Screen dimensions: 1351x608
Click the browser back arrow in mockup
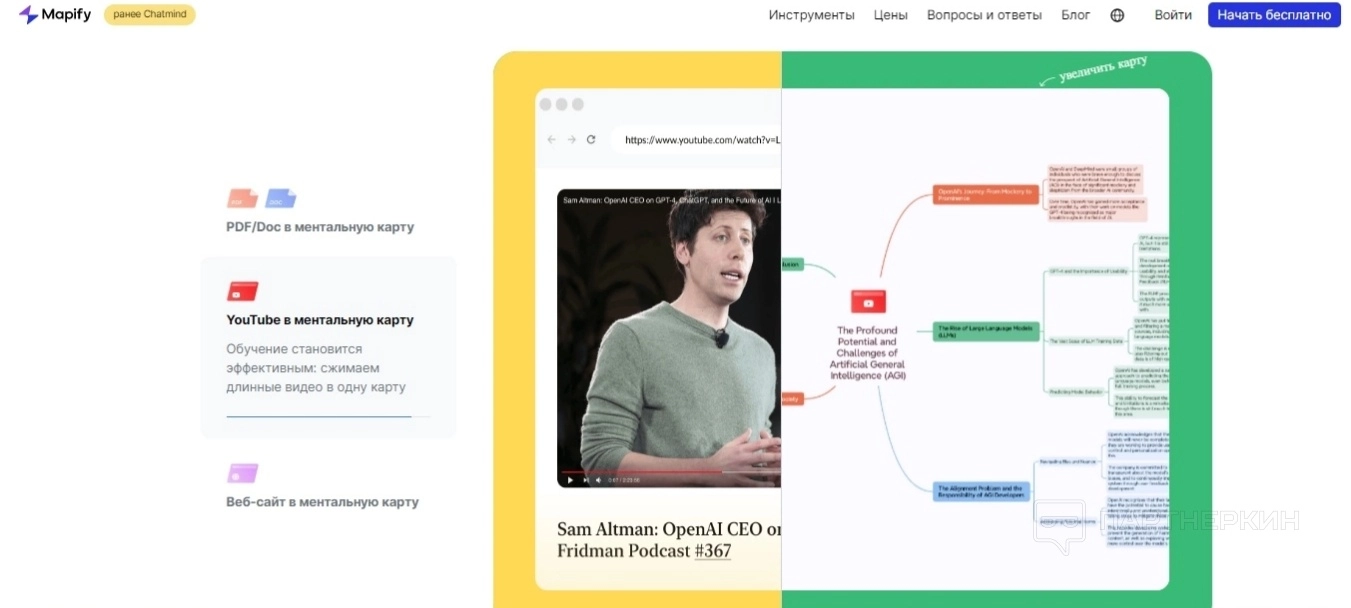[551, 139]
